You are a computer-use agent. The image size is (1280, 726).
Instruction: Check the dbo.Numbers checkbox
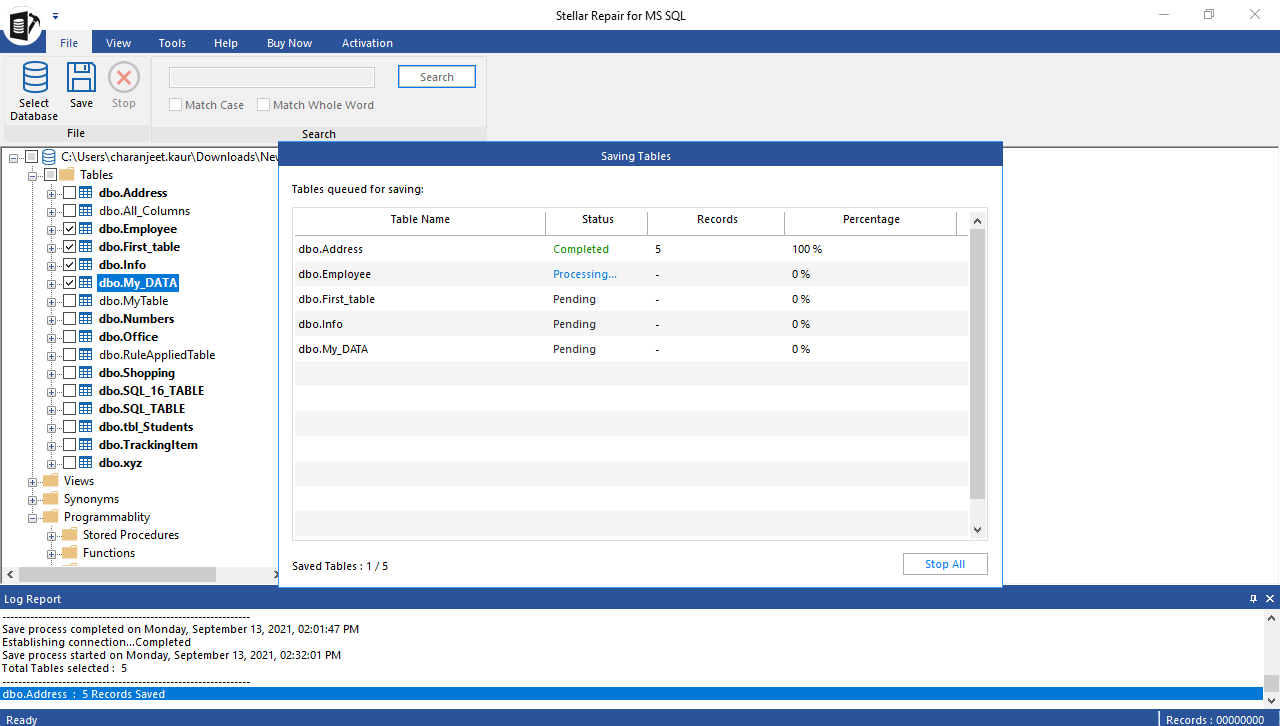coord(69,319)
